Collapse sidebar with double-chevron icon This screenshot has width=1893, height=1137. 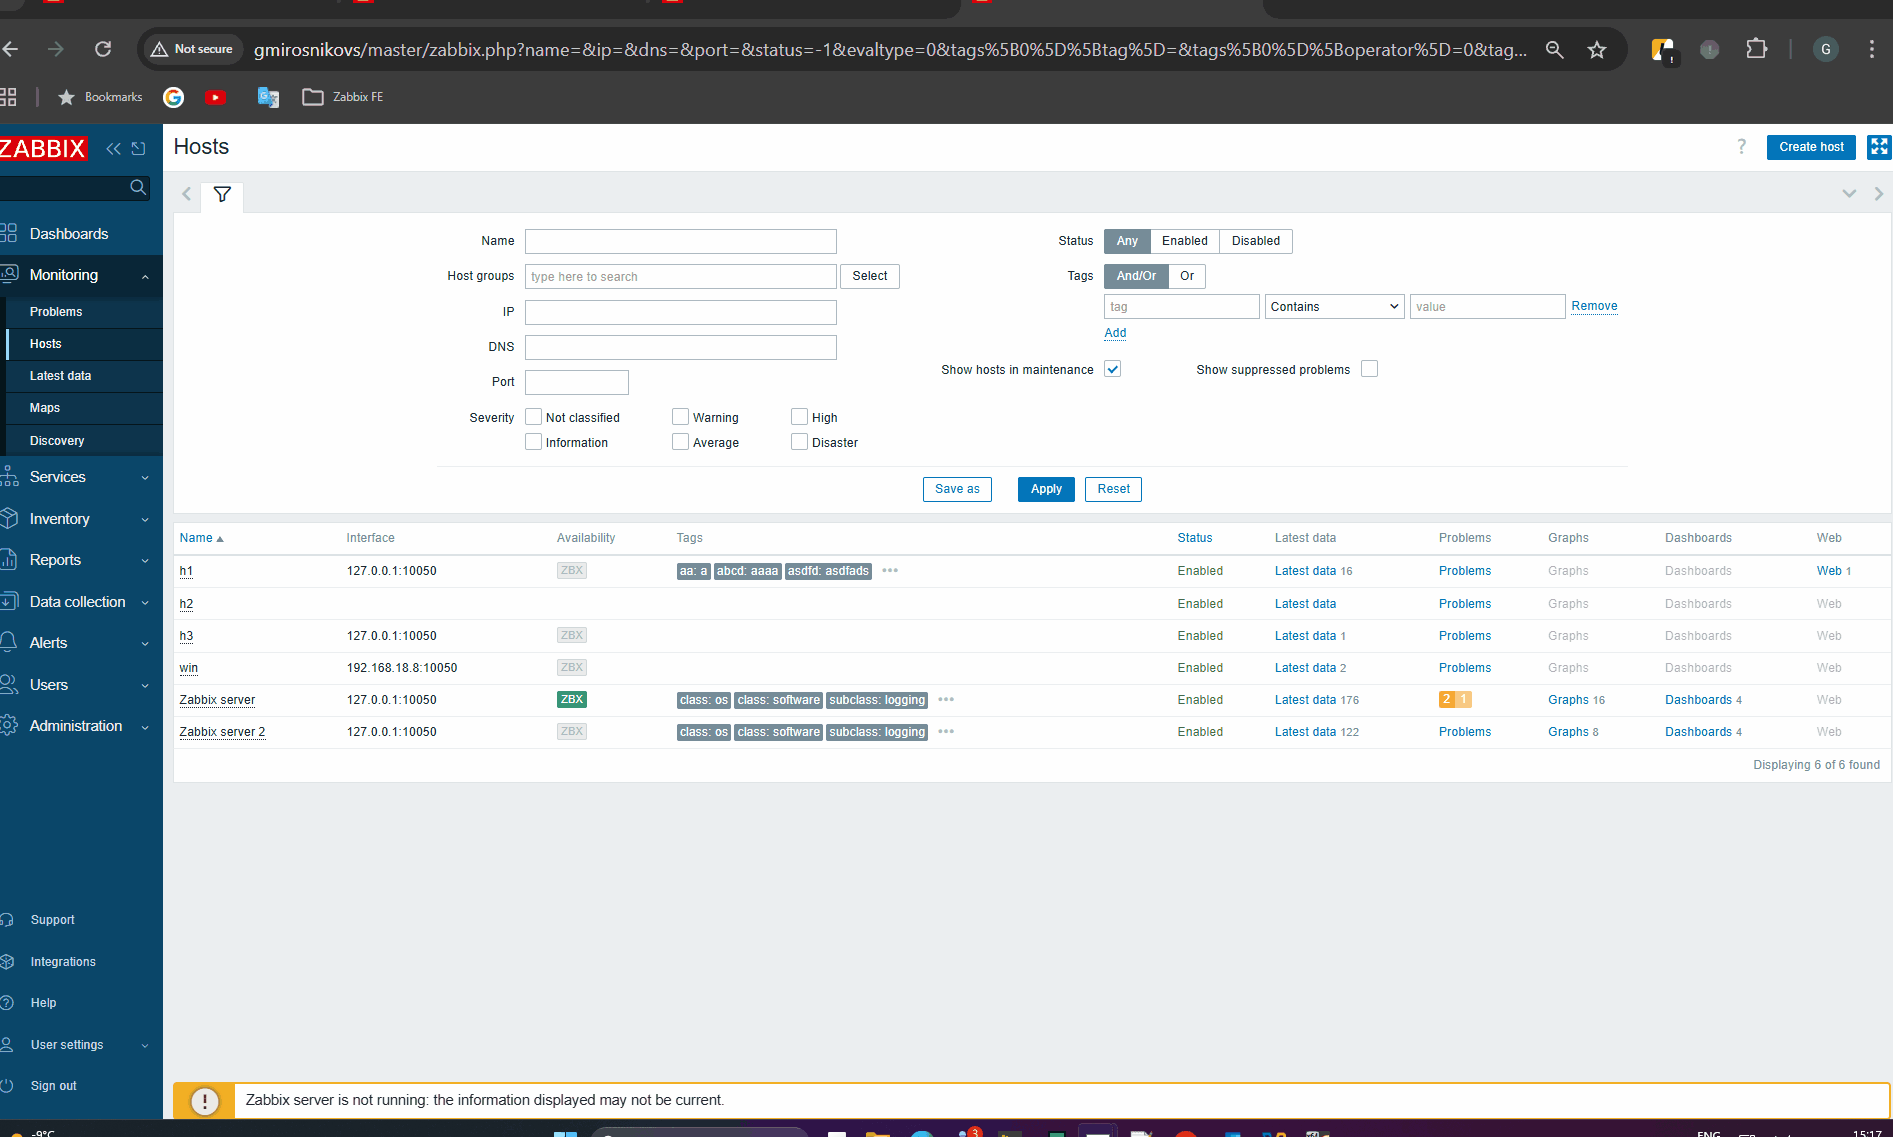114,149
